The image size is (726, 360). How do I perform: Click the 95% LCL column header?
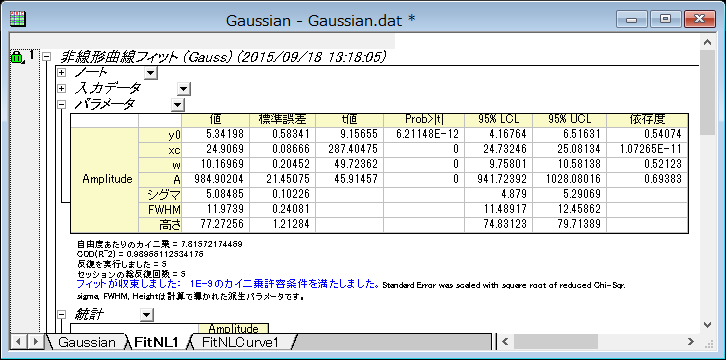pos(499,119)
